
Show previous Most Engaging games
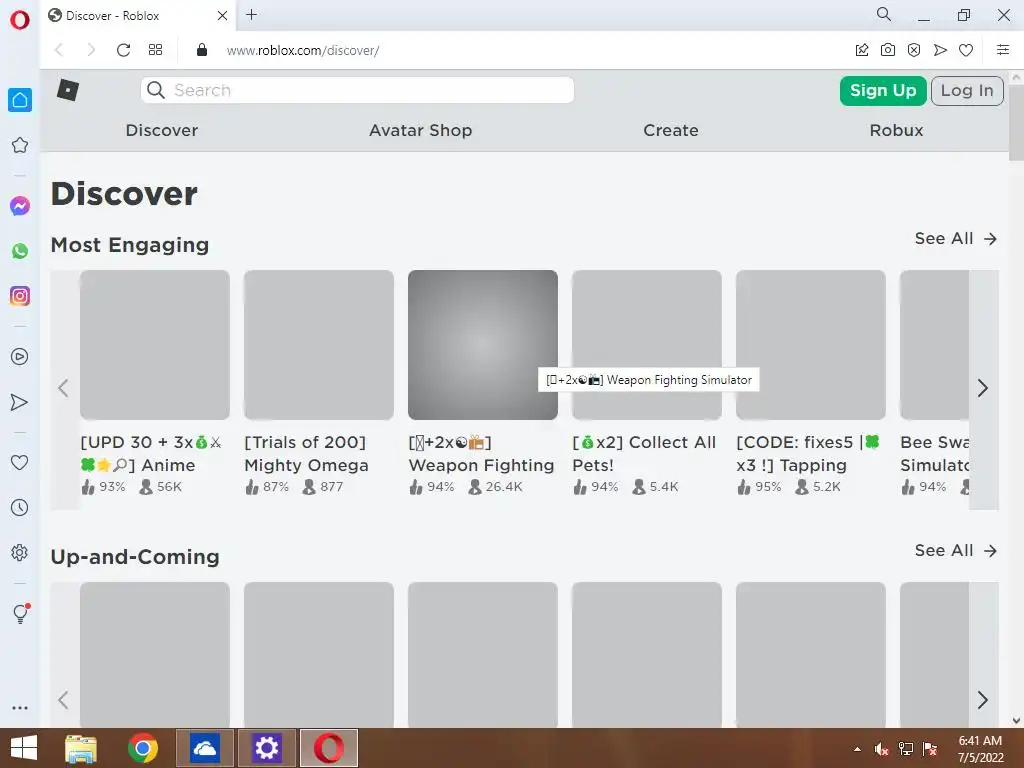63,389
